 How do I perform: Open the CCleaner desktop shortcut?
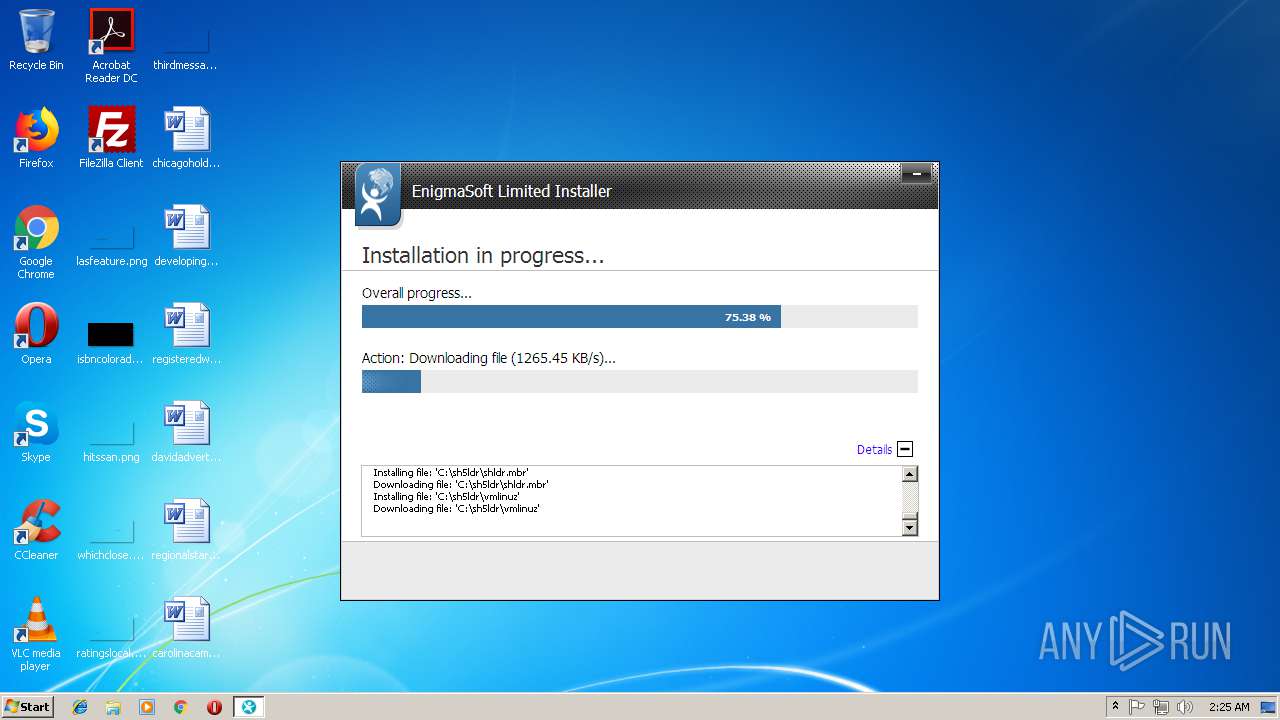(x=36, y=530)
